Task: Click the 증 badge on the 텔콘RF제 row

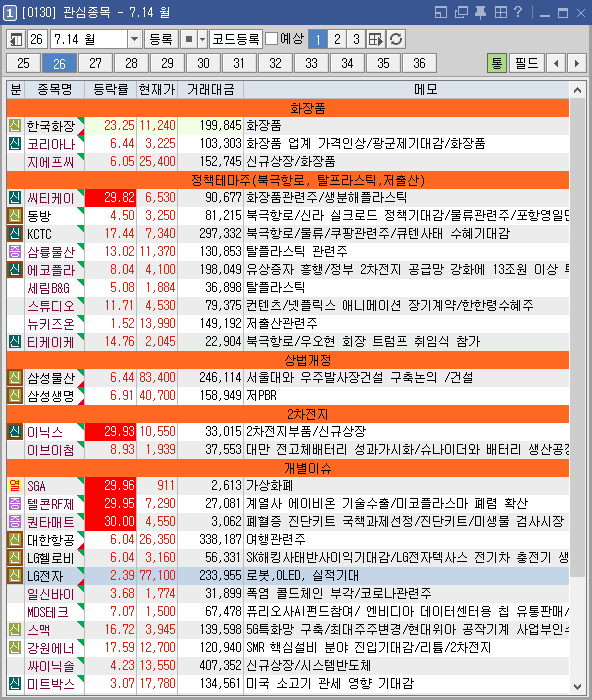Action: click(15, 504)
